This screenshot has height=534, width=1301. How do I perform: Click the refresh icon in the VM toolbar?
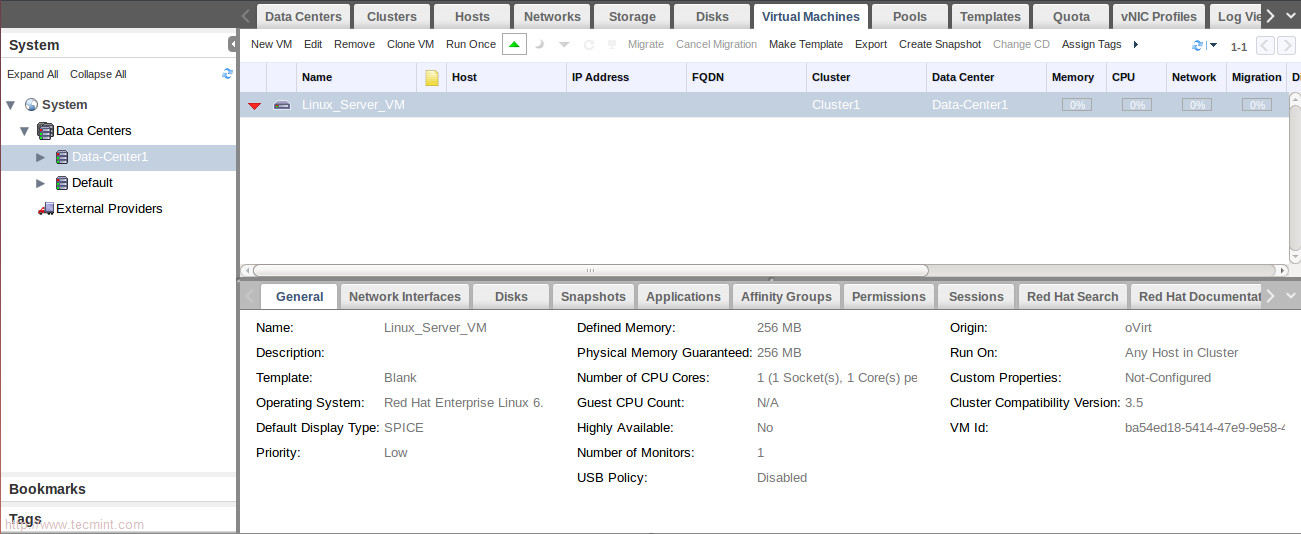1197,45
